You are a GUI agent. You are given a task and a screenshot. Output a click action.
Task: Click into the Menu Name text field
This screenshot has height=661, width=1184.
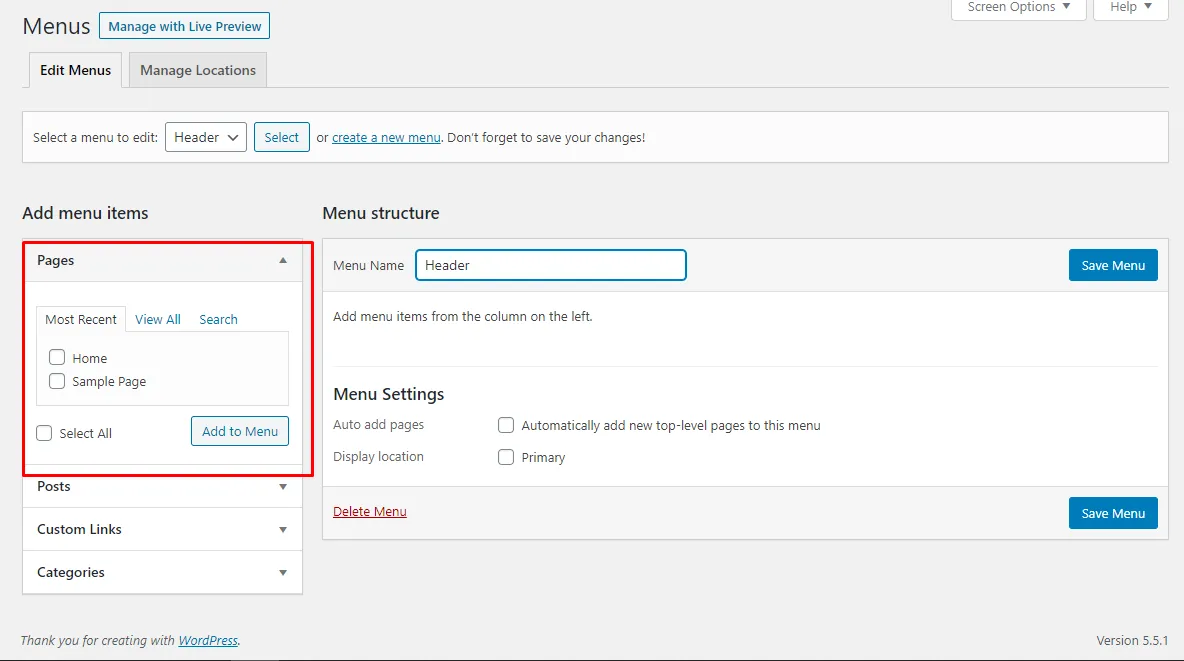pyautogui.click(x=550, y=265)
